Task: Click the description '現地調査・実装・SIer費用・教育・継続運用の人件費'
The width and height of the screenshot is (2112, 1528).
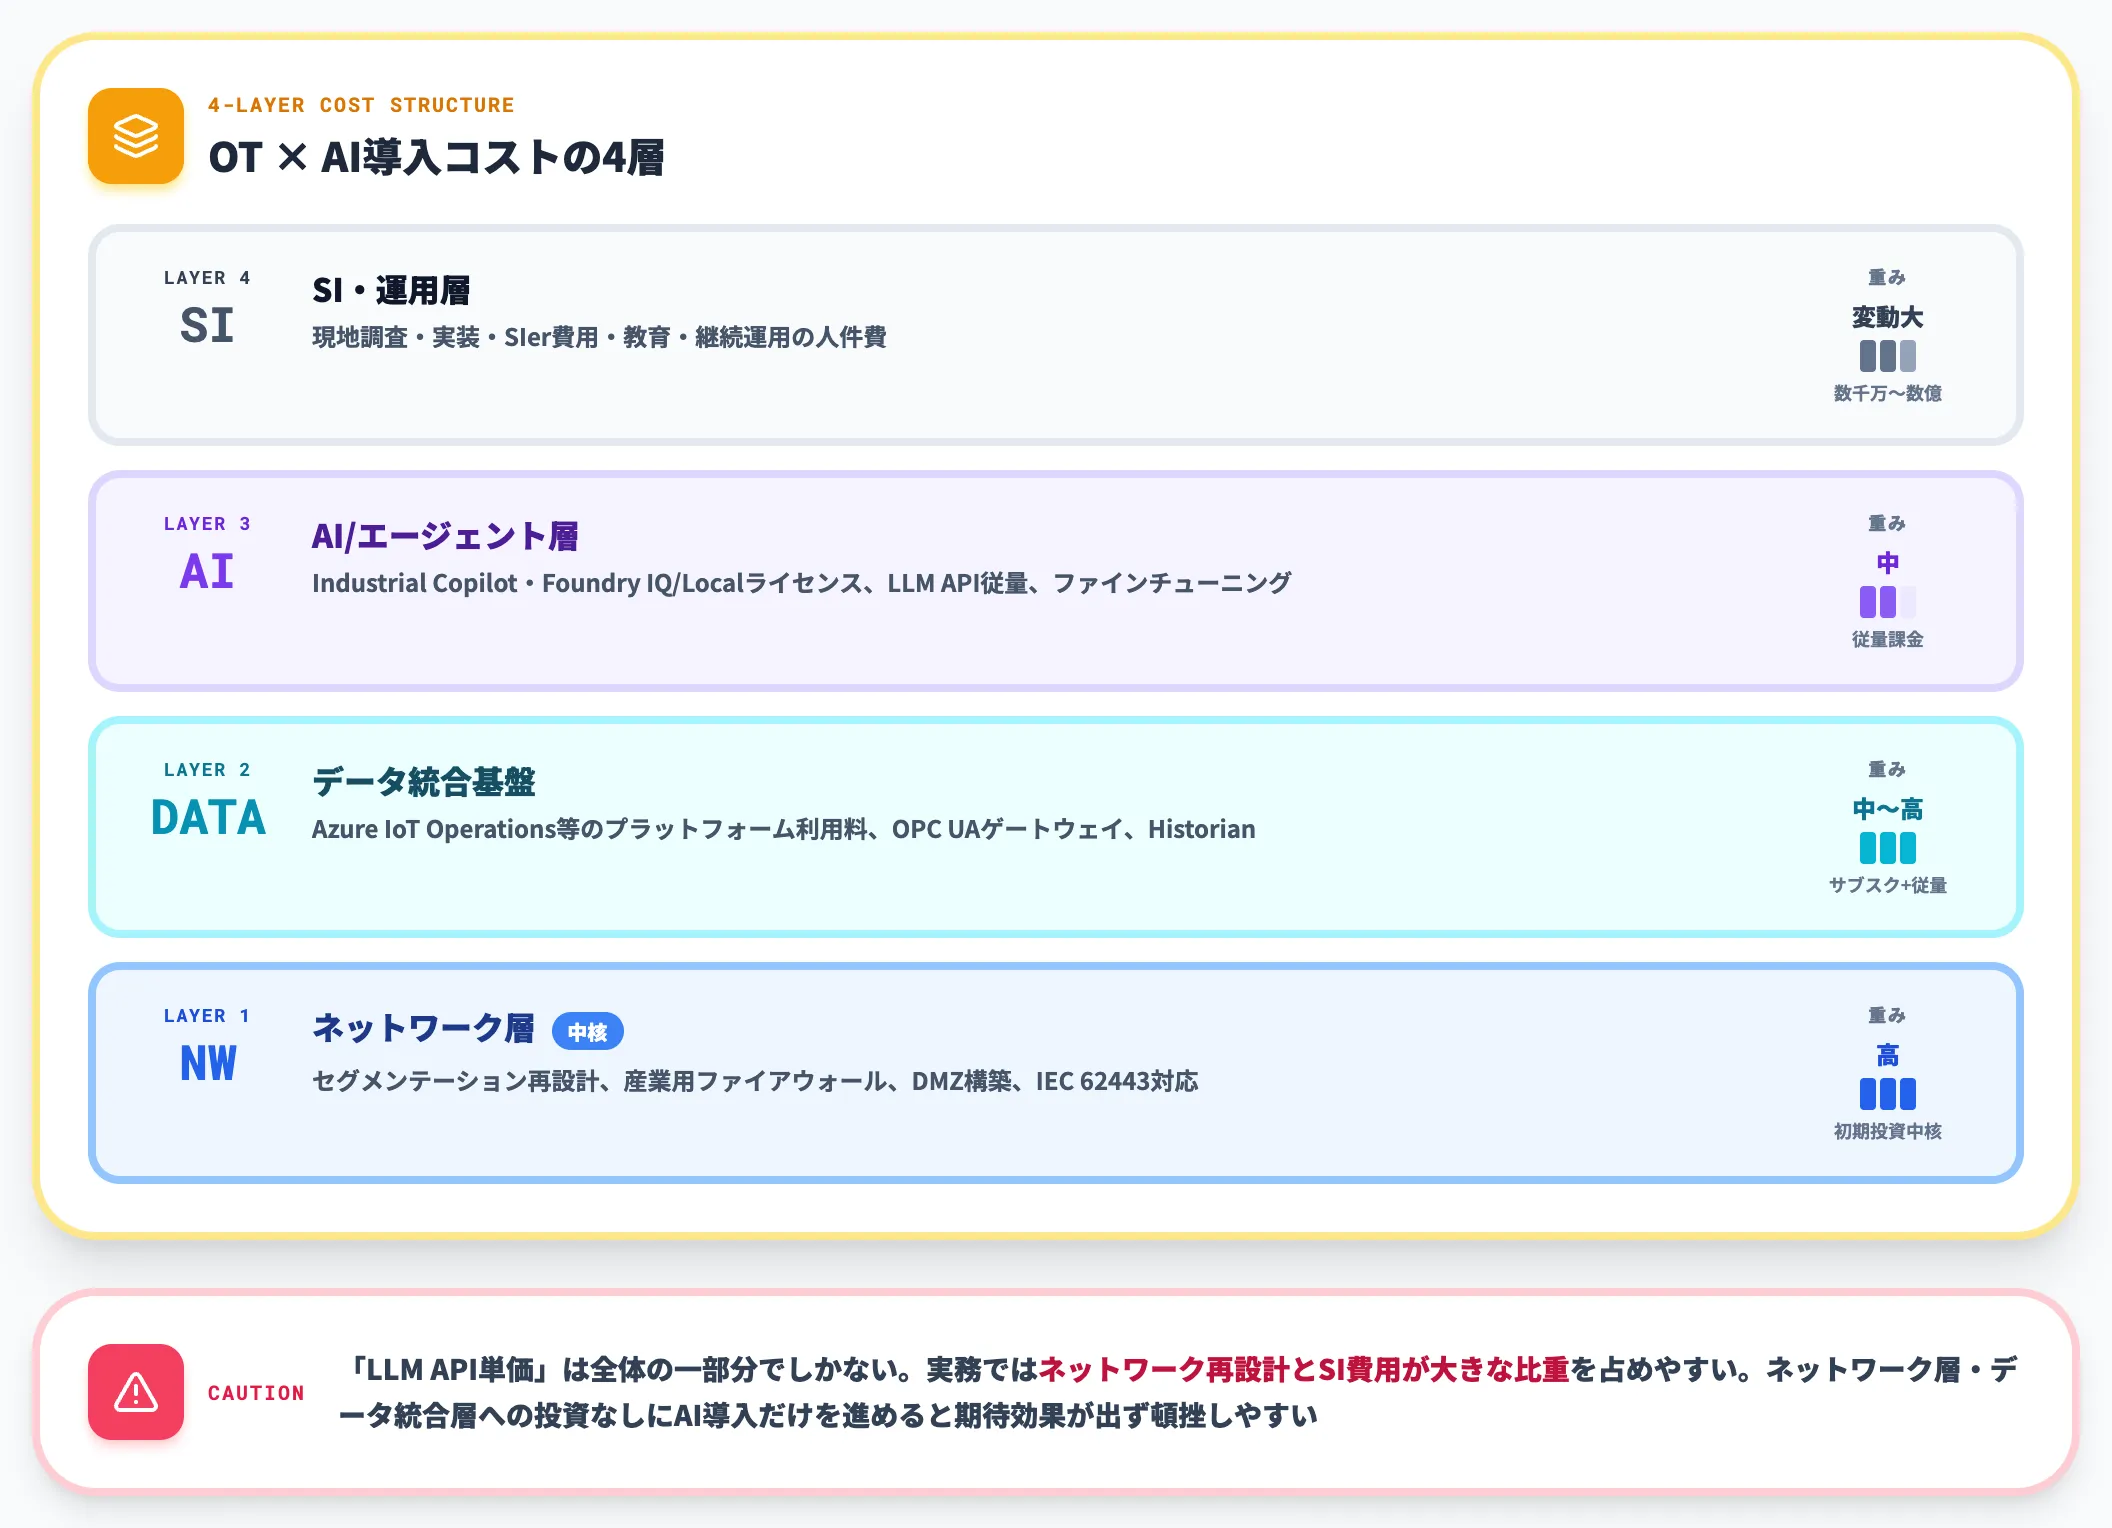Action: (599, 338)
